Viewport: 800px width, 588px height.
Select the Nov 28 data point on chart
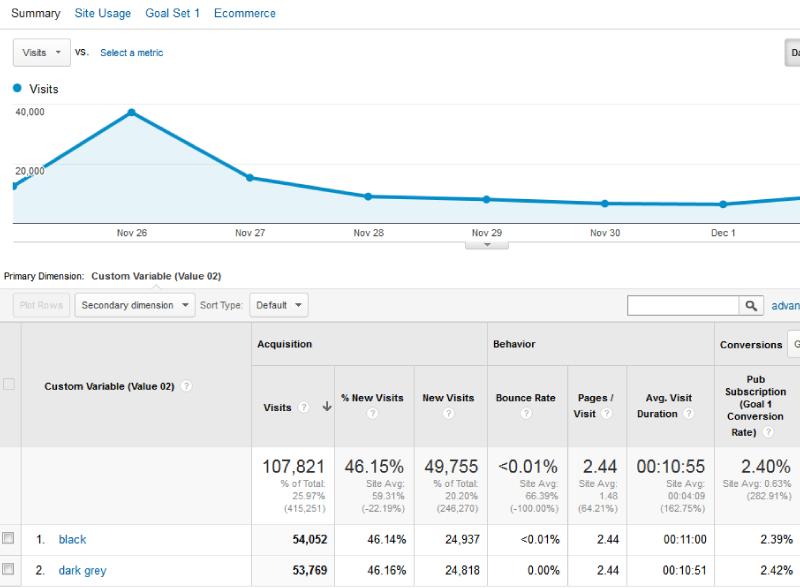click(368, 197)
